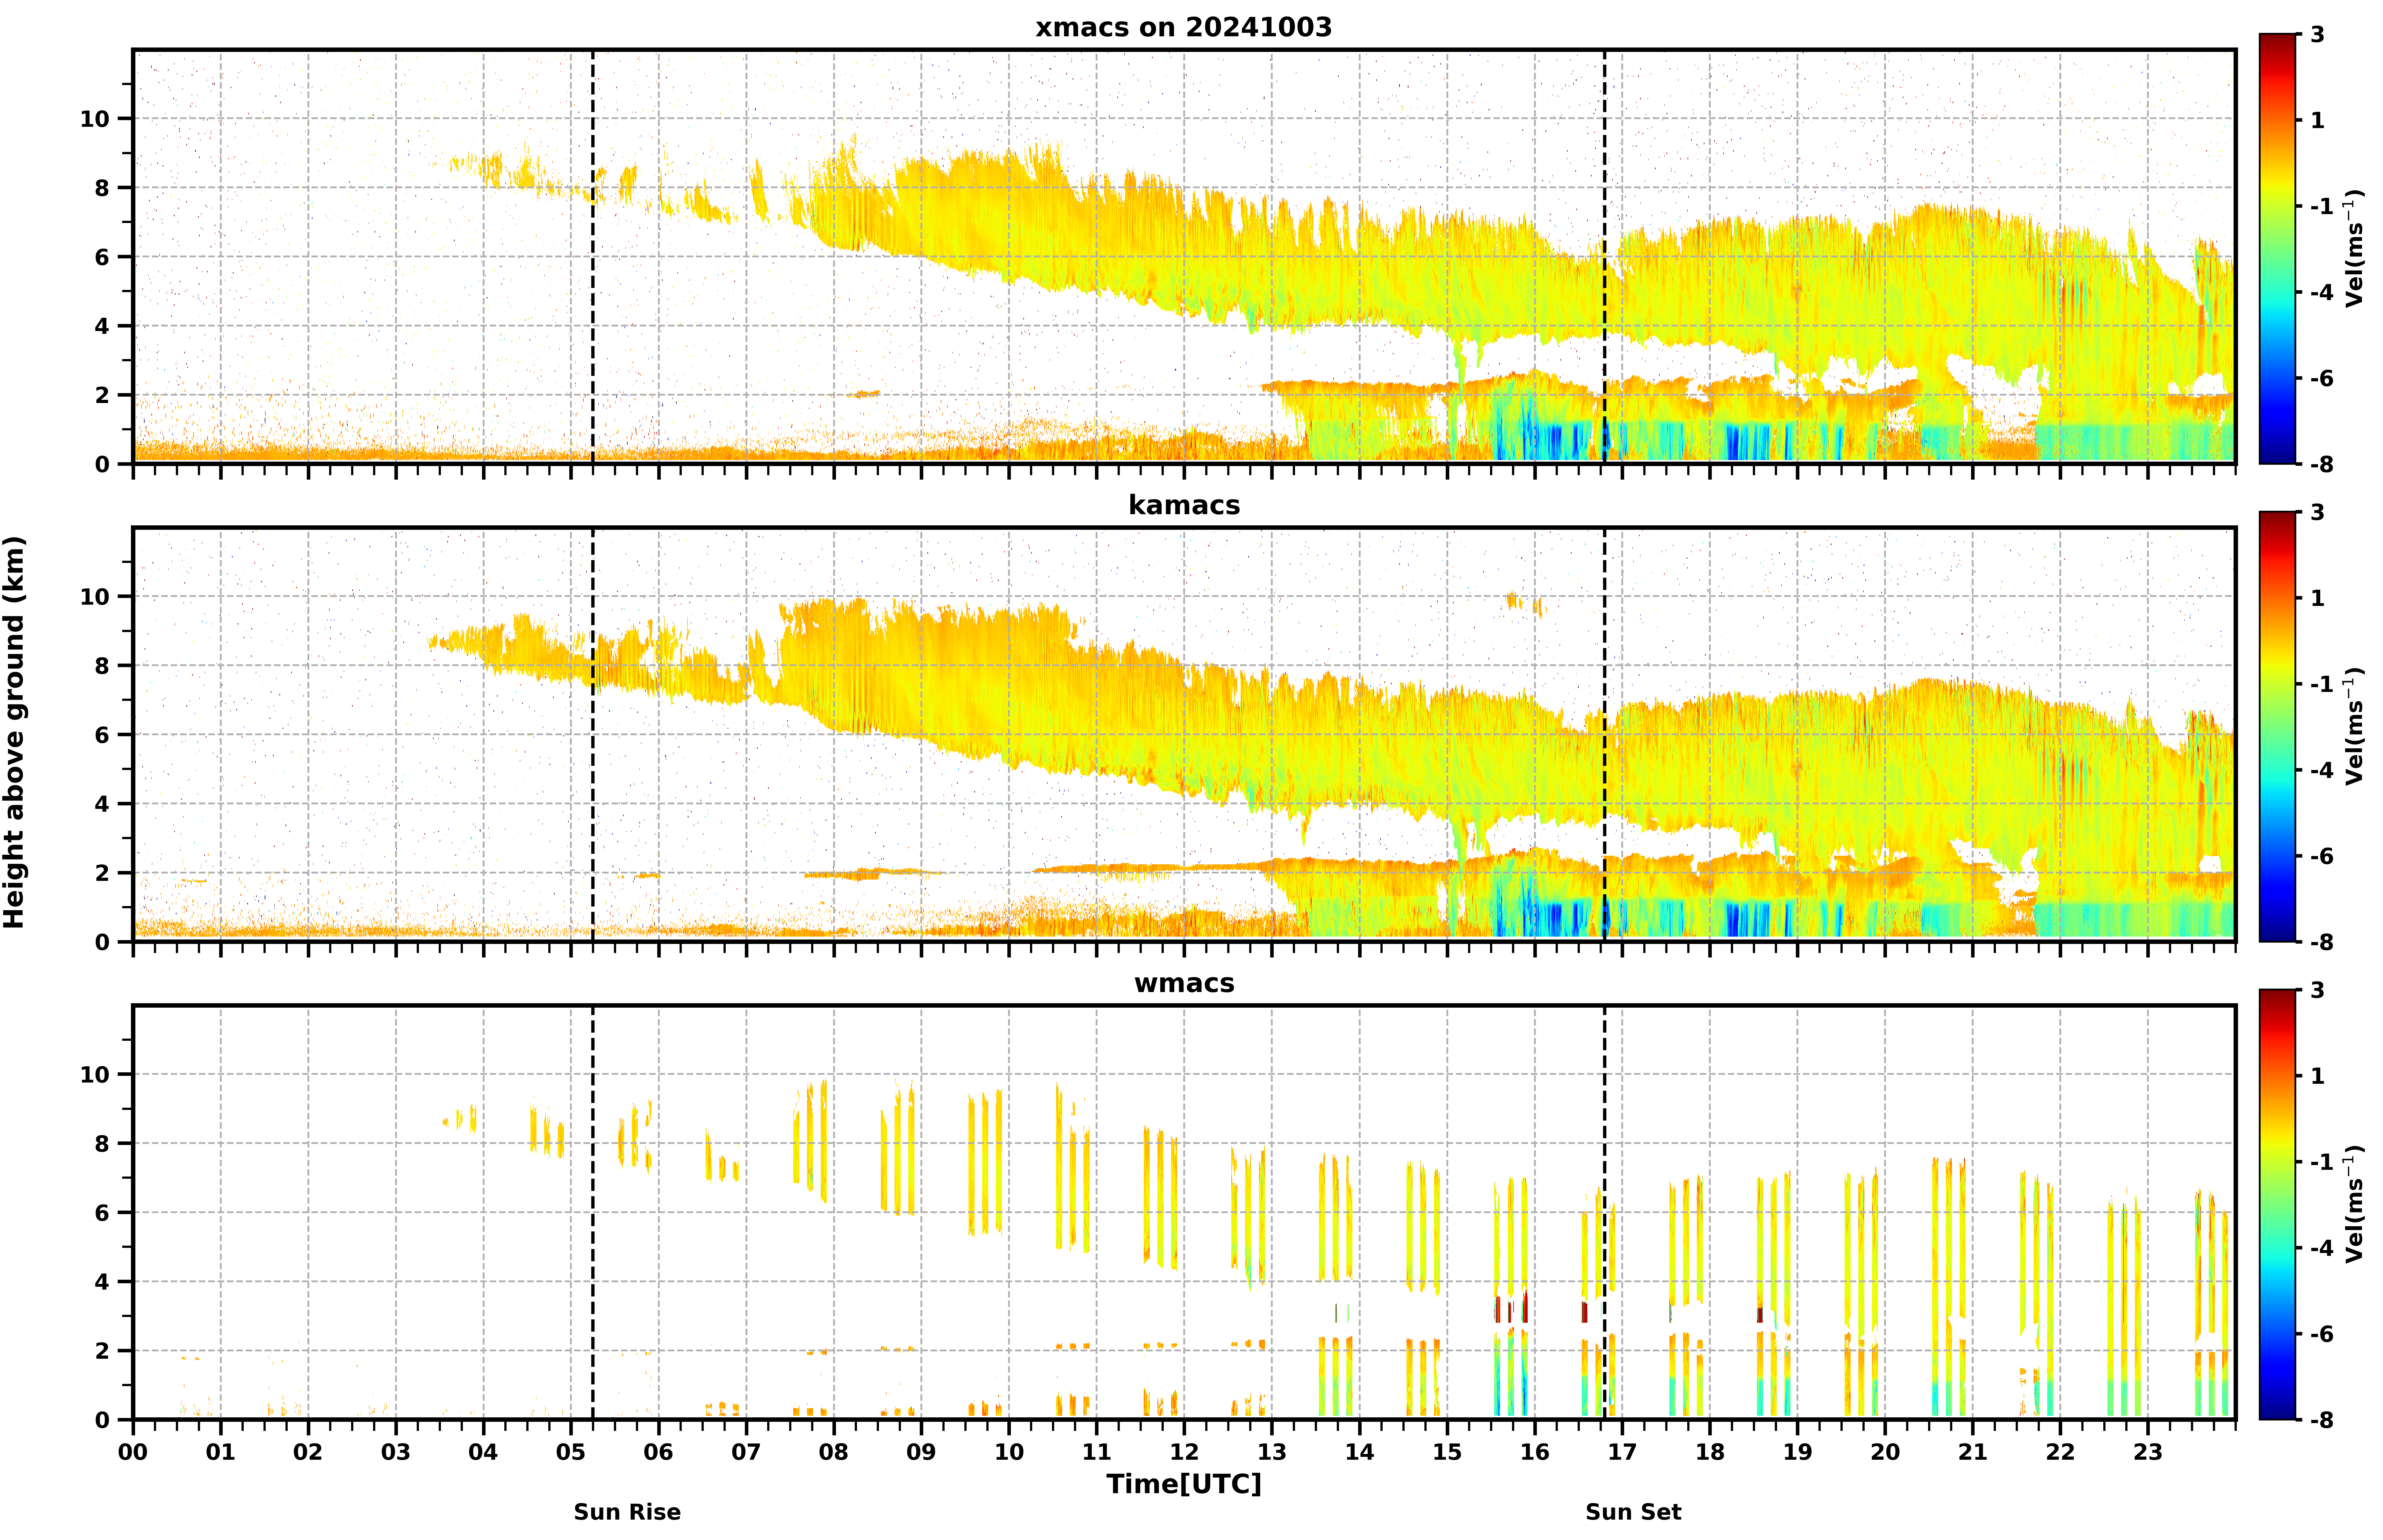Click the '05' time tick label
Viewport: 2383px width, 1540px height.
point(571,1452)
